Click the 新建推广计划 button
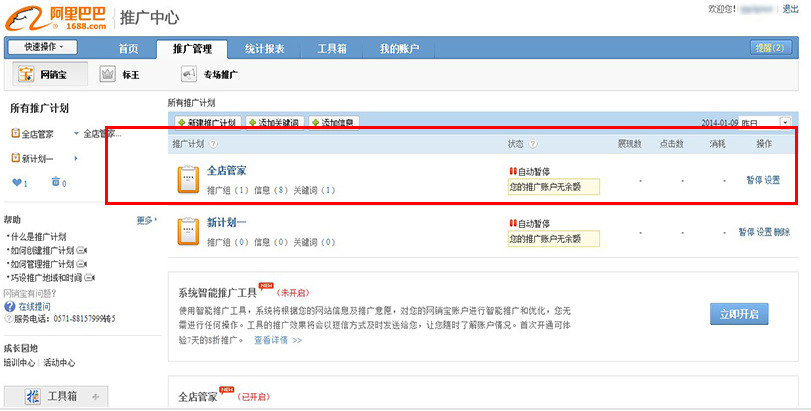The image size is (811, 411). [207, 123]
